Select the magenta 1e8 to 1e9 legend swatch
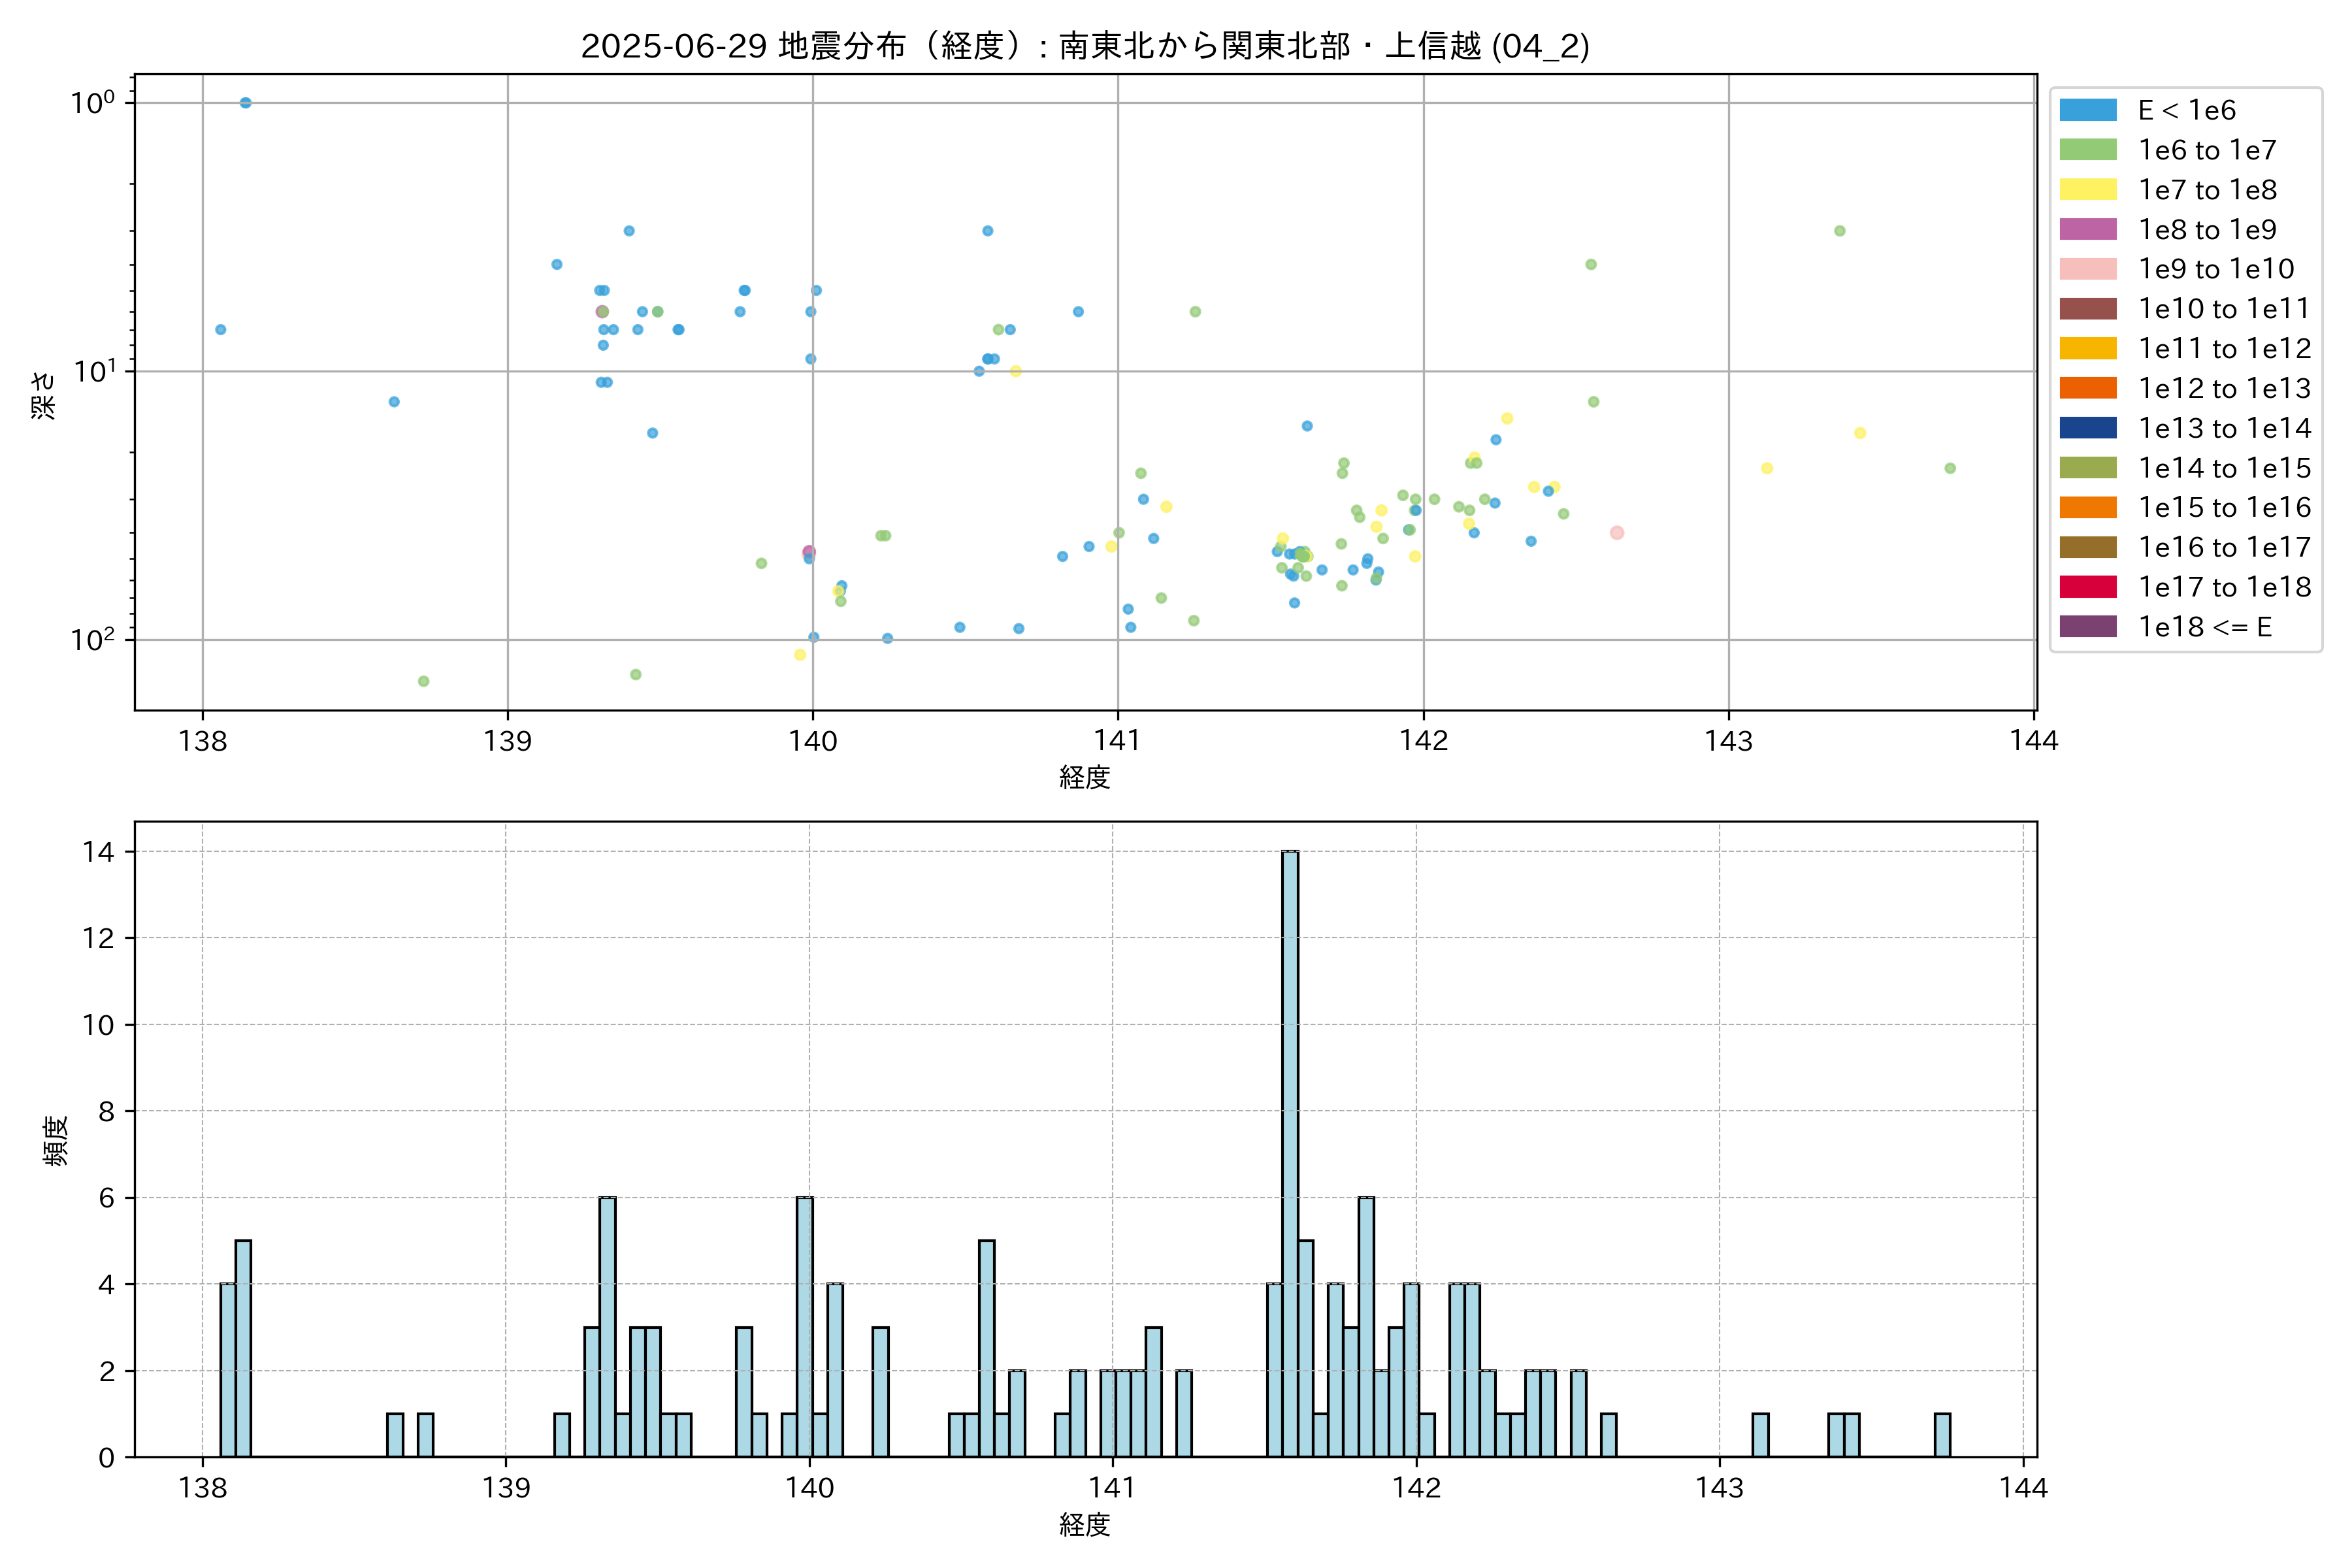The width and height of the screenshot is (2352, 1568). 2087,229
